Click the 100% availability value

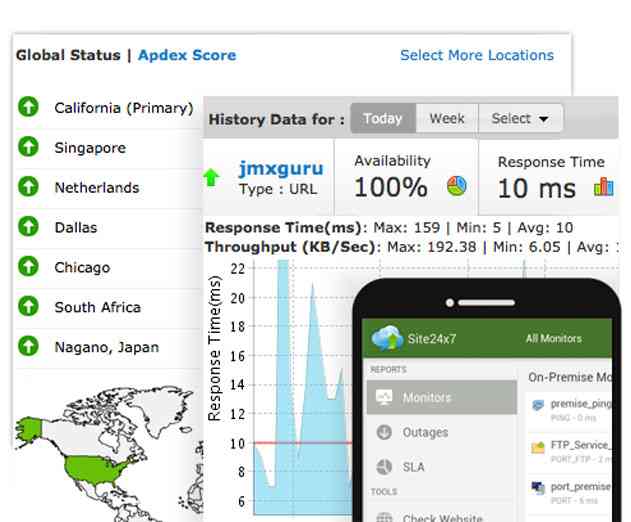(390, 188)
